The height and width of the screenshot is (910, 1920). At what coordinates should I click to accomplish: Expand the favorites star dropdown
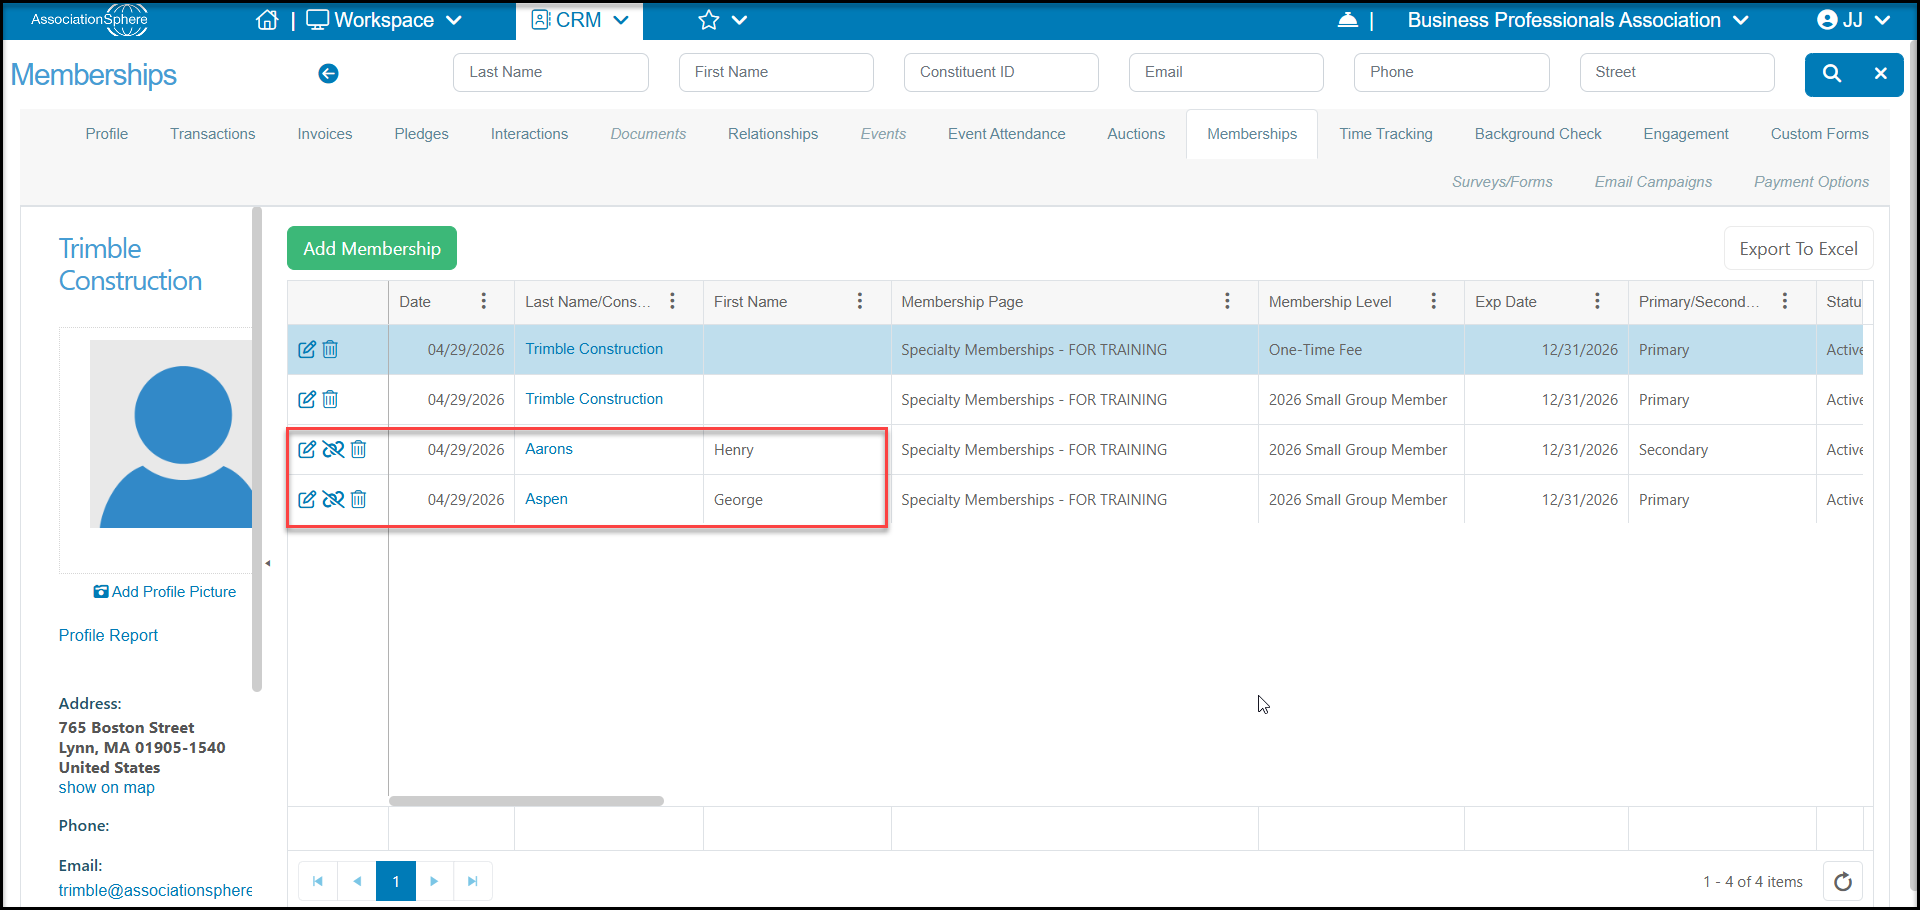pos(723,20)
